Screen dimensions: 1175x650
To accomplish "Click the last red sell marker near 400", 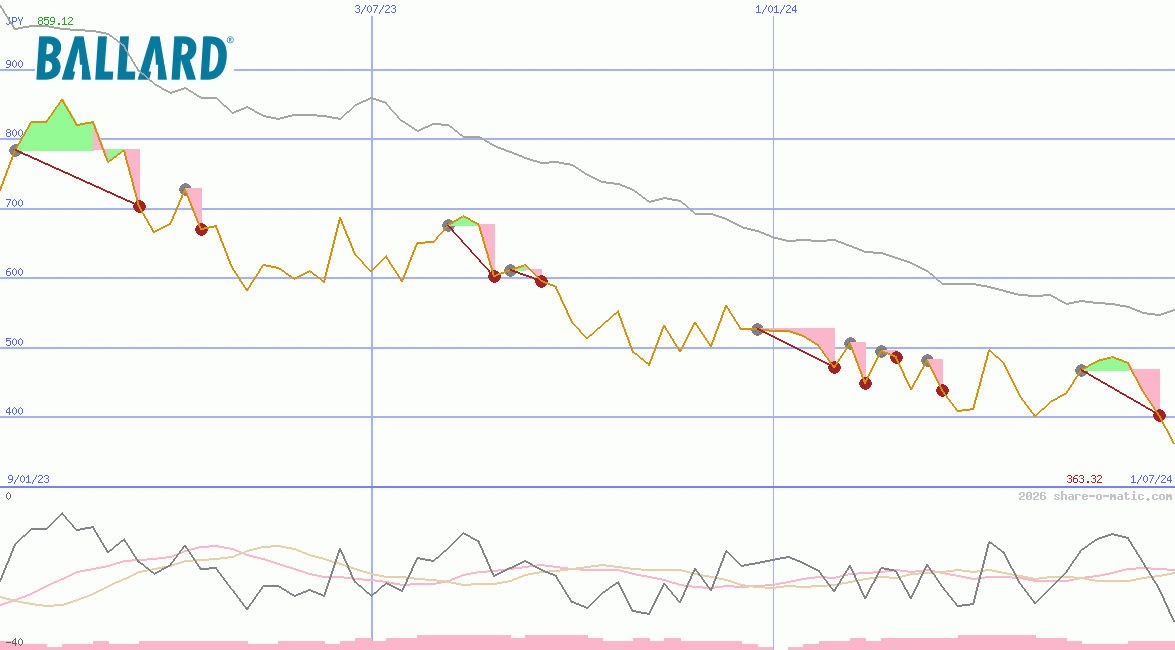I will pos(1159,415).
